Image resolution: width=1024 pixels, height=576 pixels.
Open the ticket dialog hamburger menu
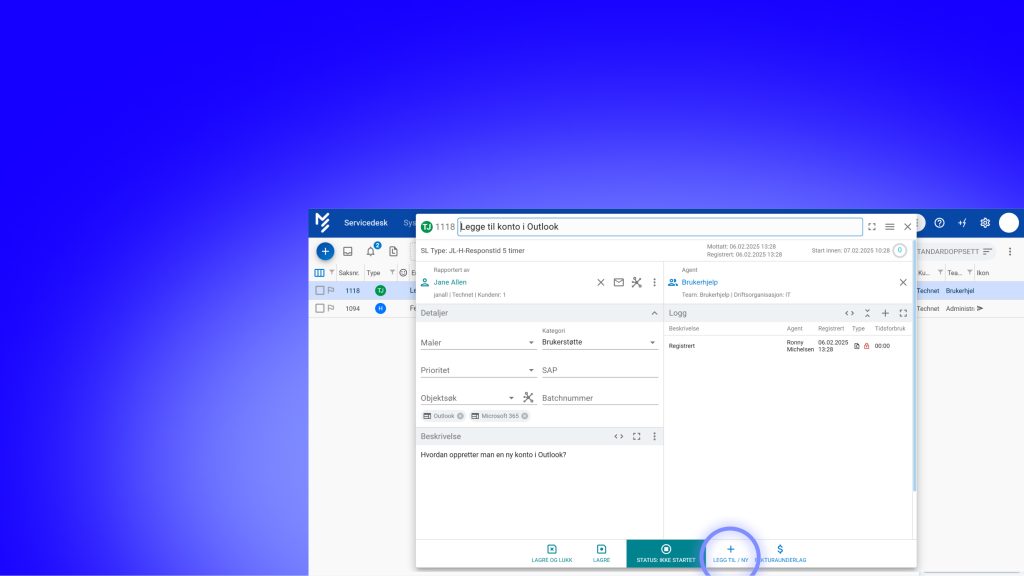(889, 227)
